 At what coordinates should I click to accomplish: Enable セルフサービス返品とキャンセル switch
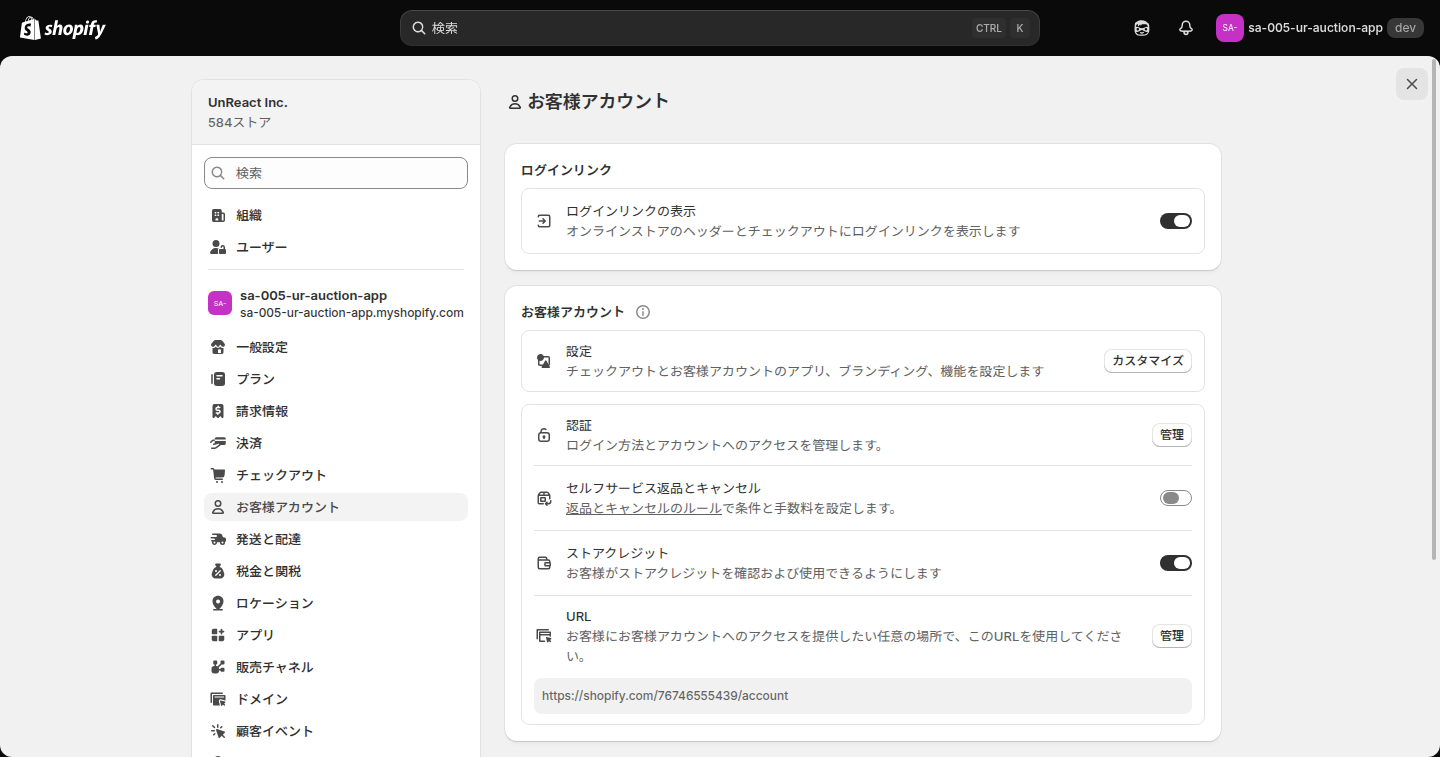1176,498
